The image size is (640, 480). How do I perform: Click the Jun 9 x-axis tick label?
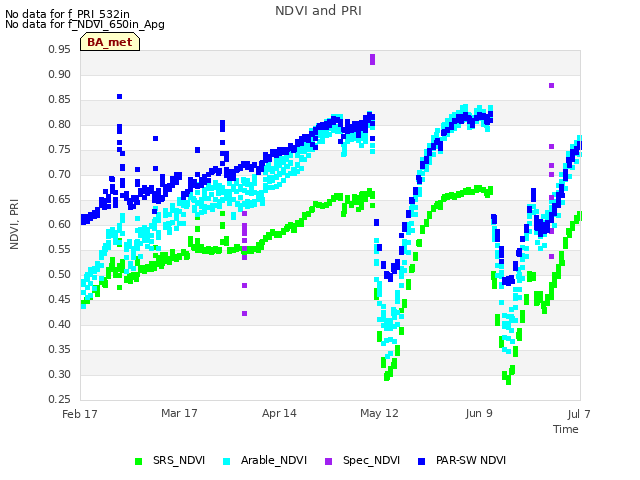coord(479,413)
